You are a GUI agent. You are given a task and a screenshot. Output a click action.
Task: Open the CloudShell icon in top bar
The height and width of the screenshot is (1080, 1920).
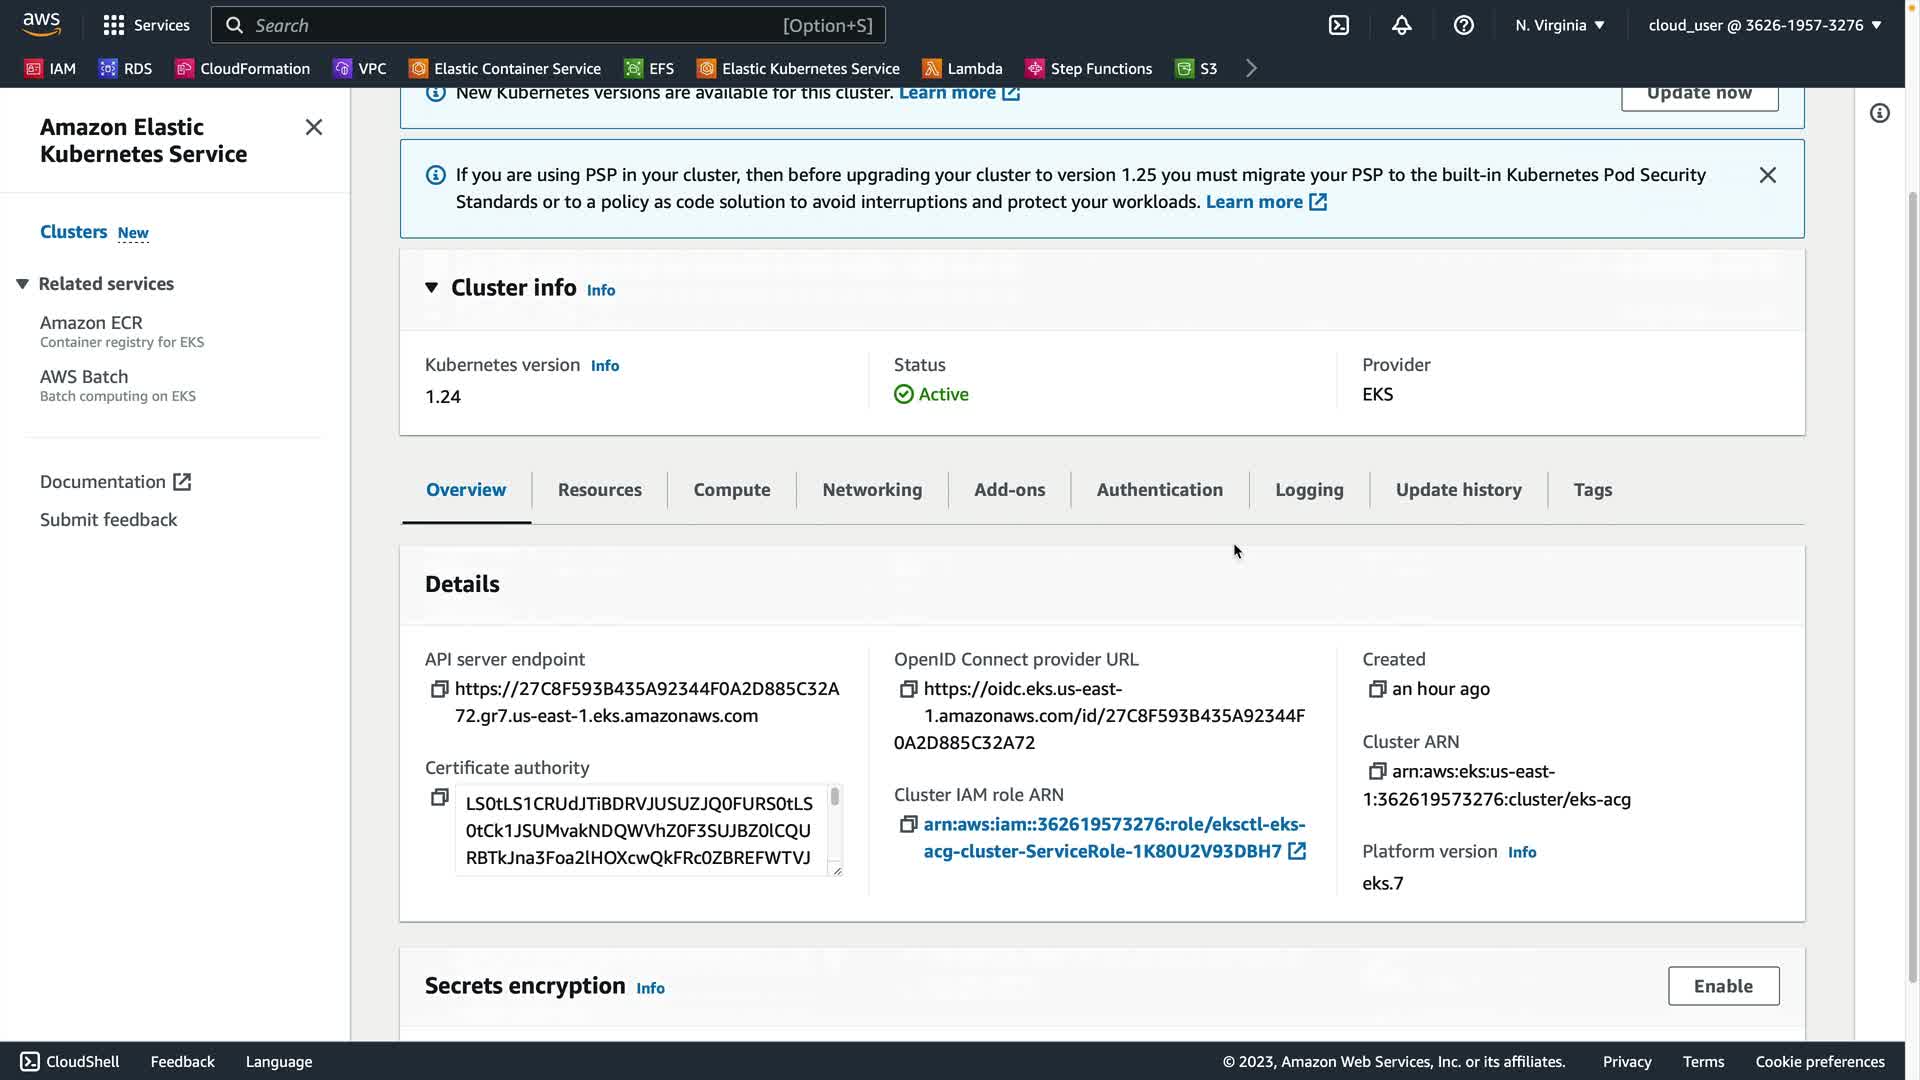coord(1338,25)
